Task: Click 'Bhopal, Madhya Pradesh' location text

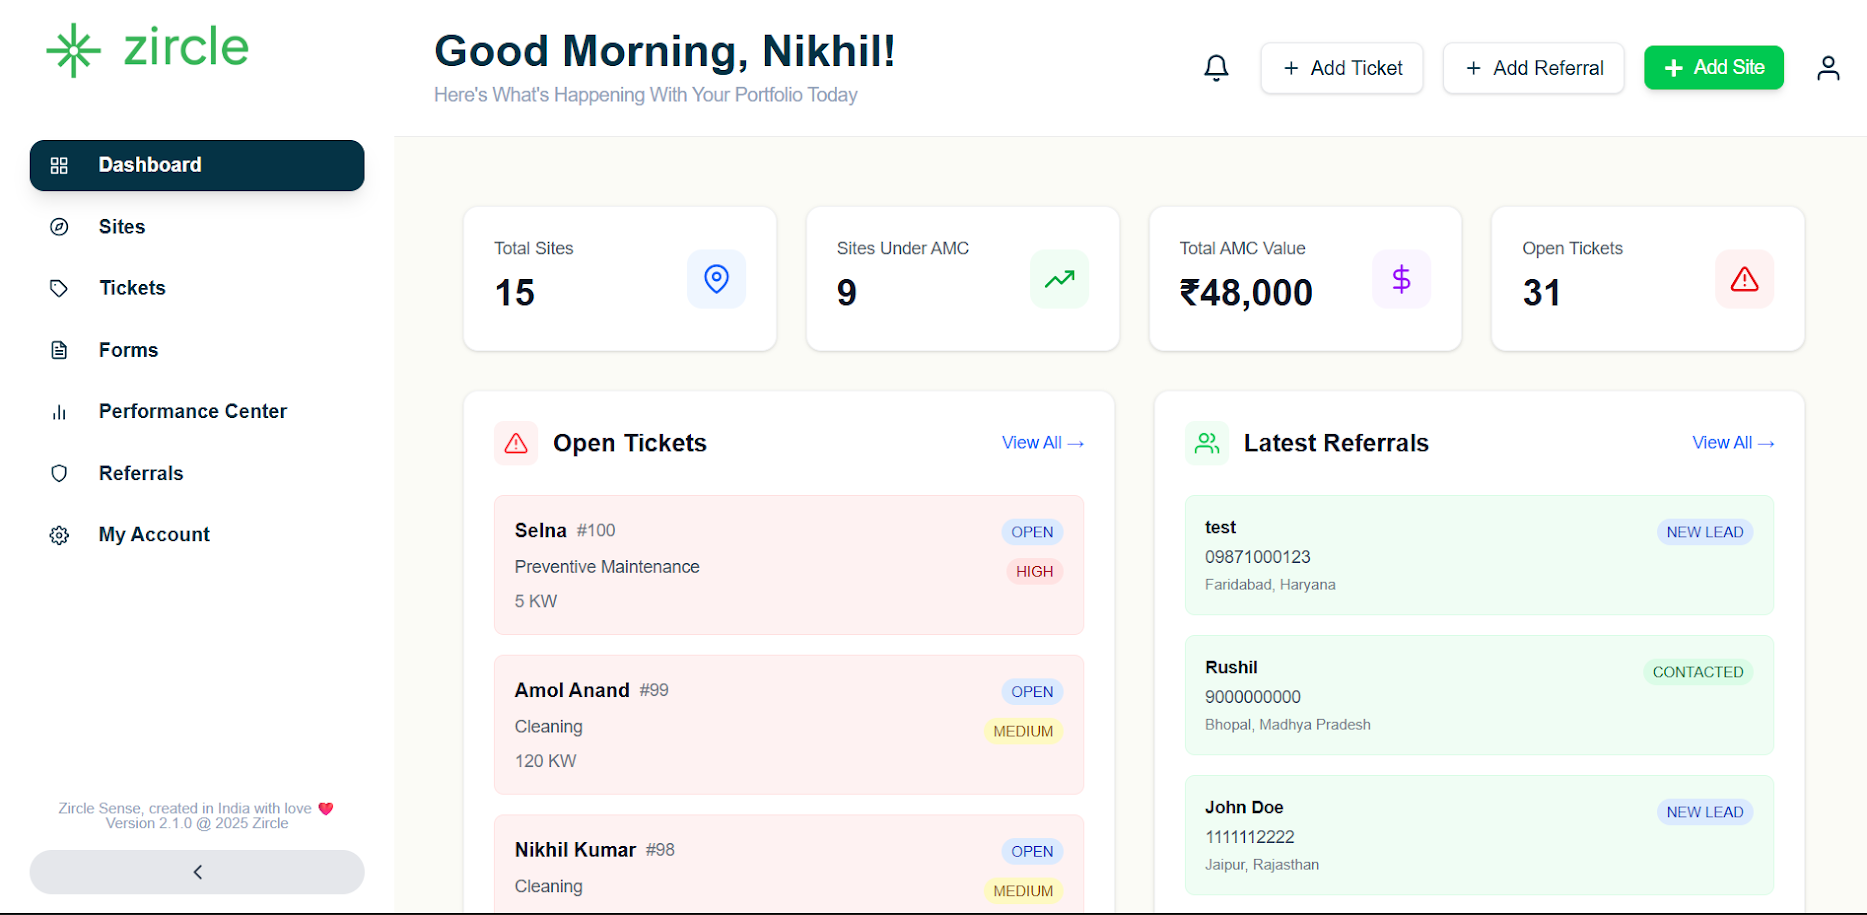Action: pos(1288,725)
